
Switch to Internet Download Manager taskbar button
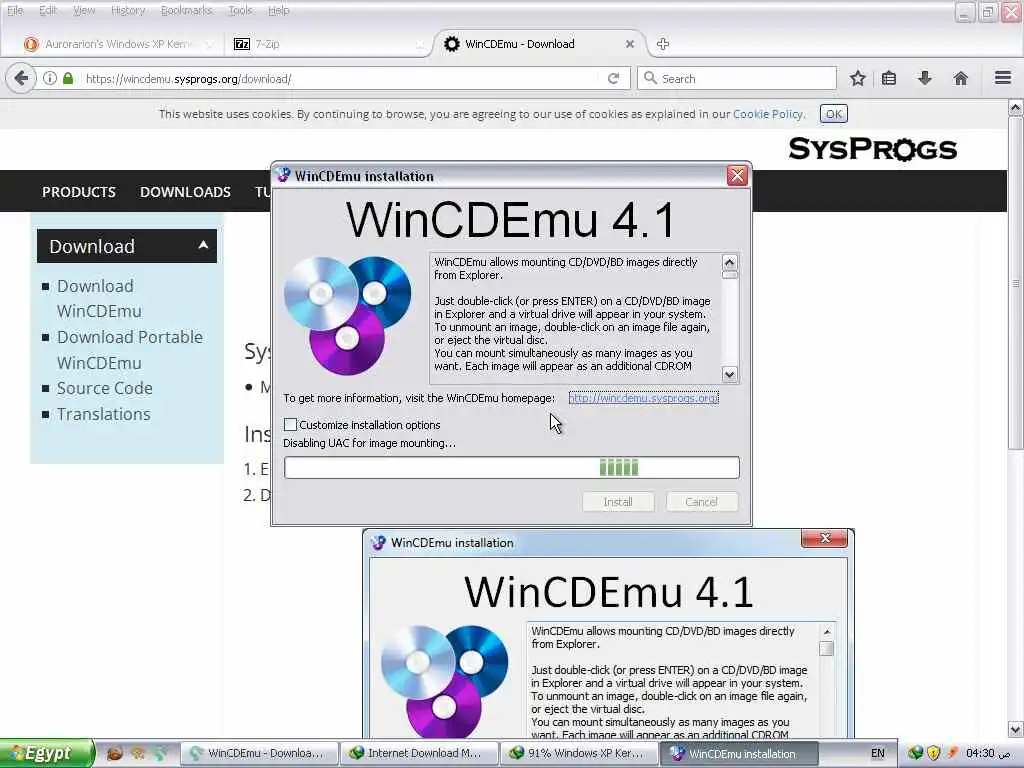(419, 753)
